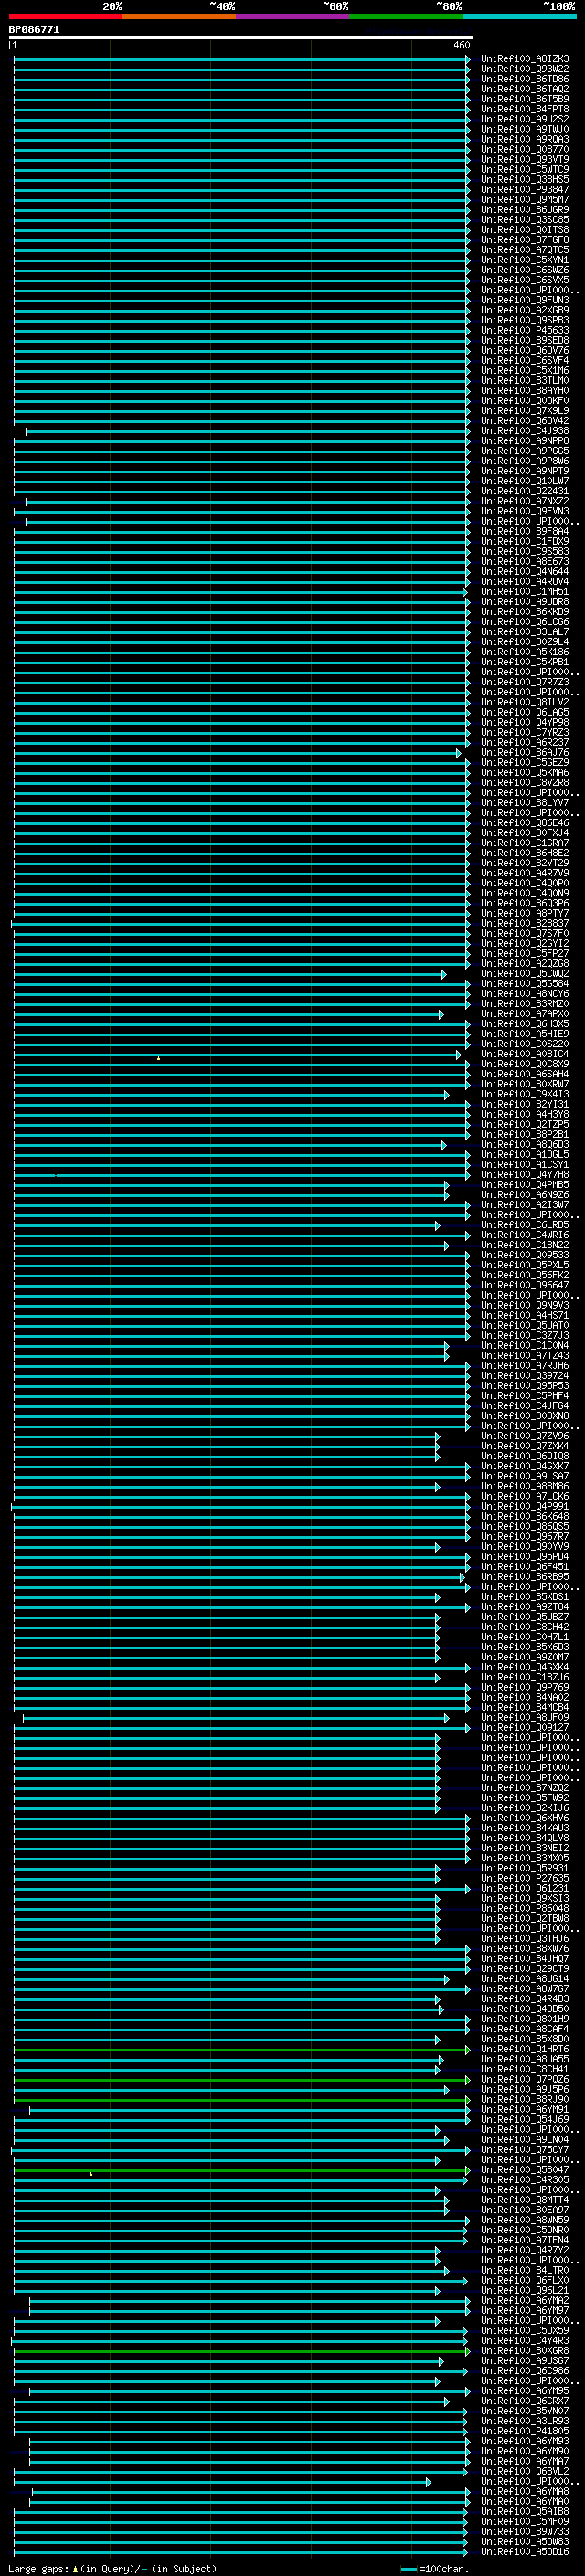Viewport: 585px width, 2576px height.
Task: Select the BP086771 query name
Action: (x=34, y=30)
